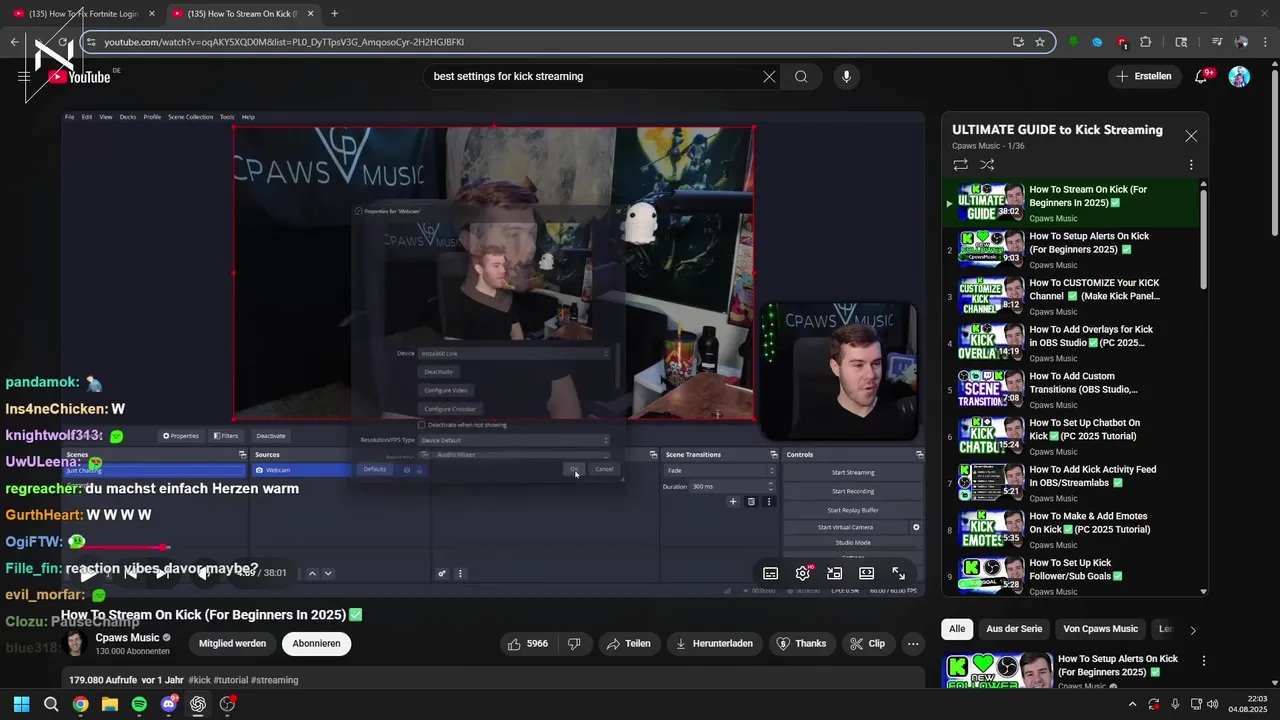Open Spotify from the taskbar
This screenshot has height=720, width=1280.
[139, 704]
